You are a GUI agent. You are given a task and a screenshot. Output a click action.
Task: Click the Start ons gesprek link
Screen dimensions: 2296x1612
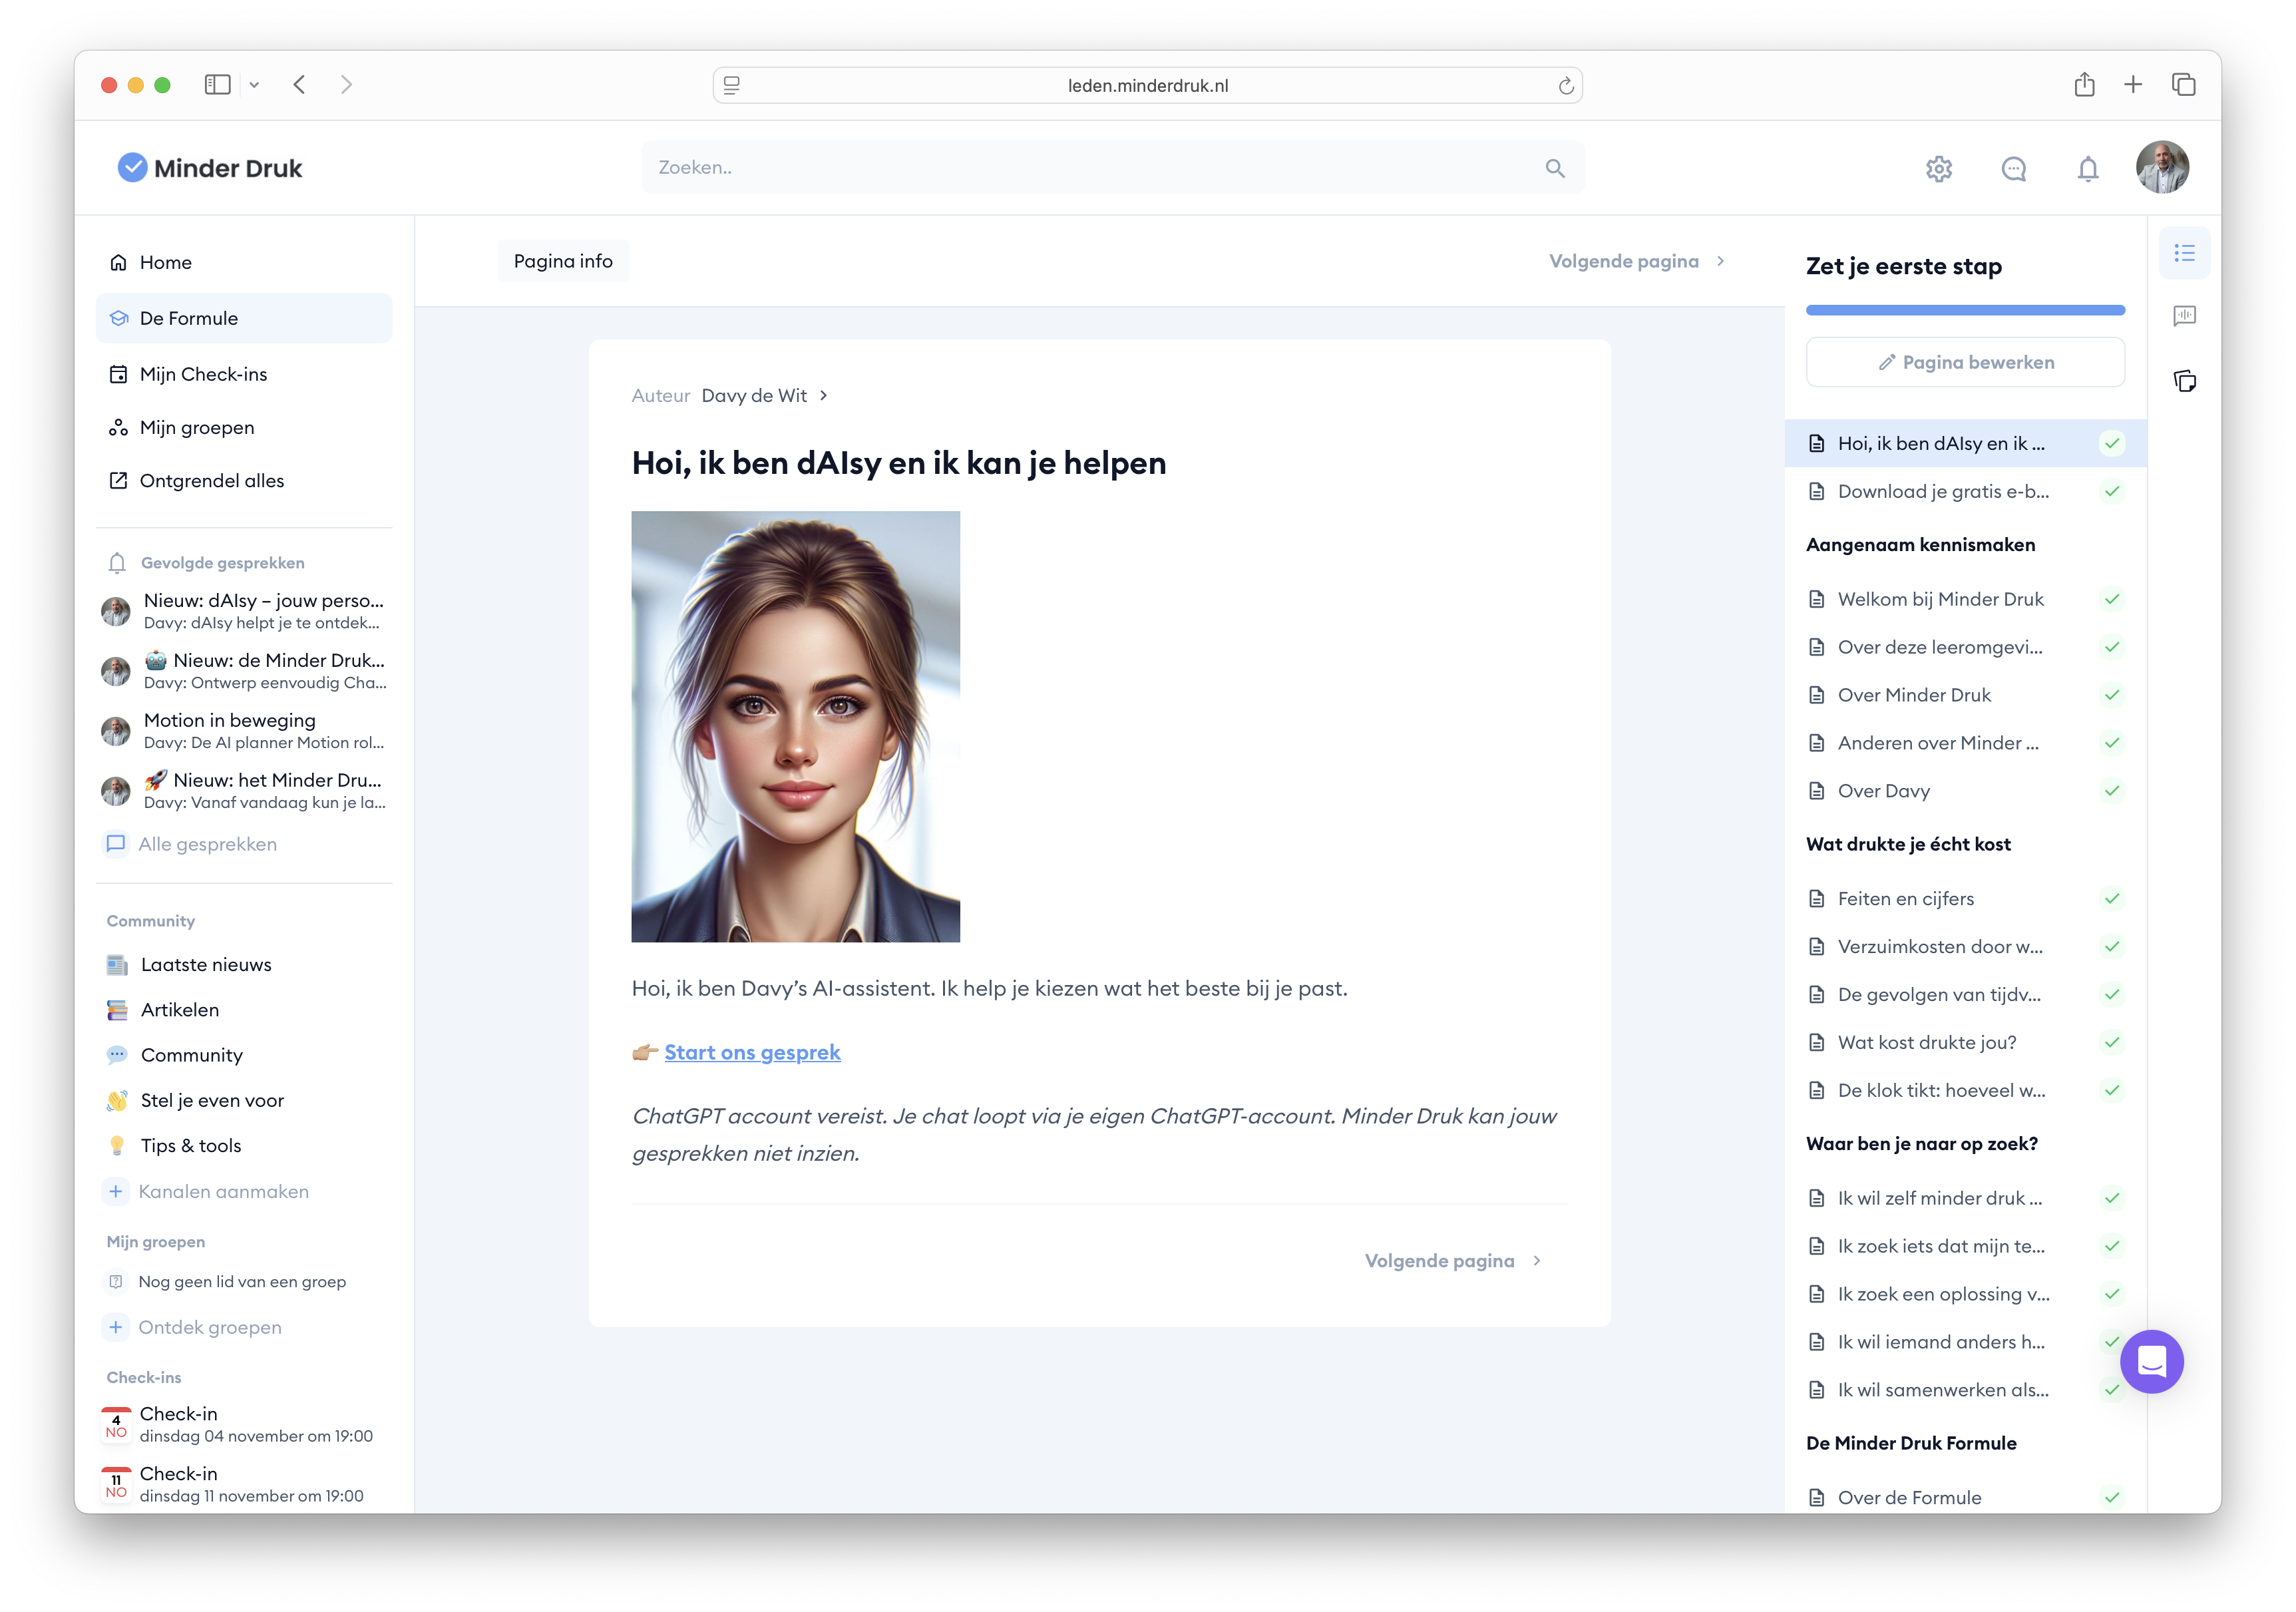(x=752, y=1052)
